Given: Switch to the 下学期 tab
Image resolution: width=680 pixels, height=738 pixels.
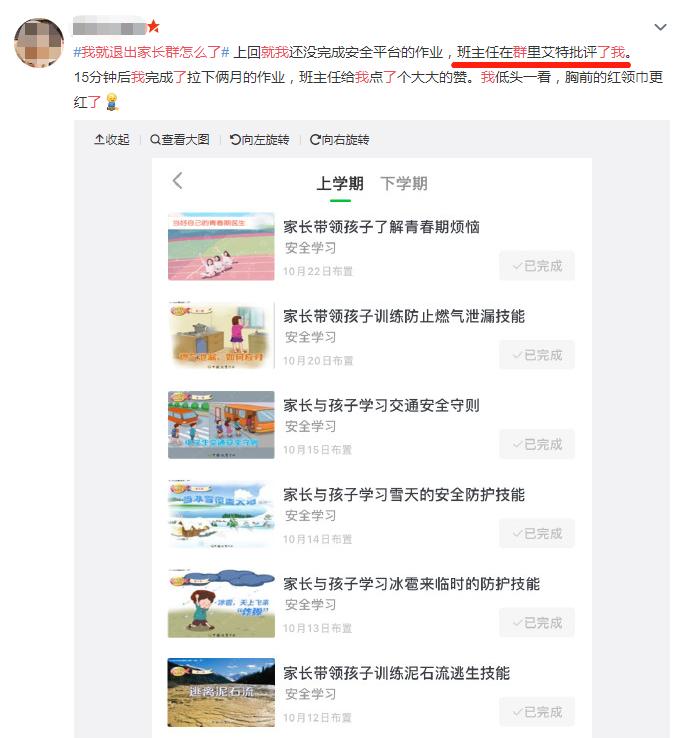Looking at the screenshot, I should pyautogui.click(x=404, y=184).
